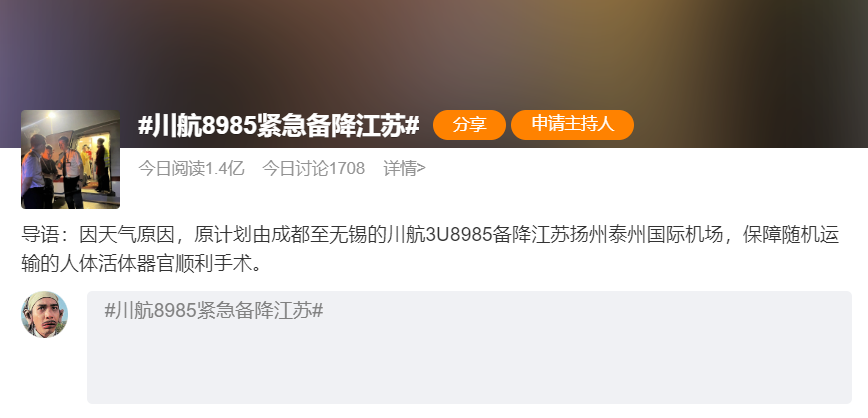This screenshot has width=868, height=418.
Task: Click your profile avatar beside the compose box
Action: [x=44, y=314]
